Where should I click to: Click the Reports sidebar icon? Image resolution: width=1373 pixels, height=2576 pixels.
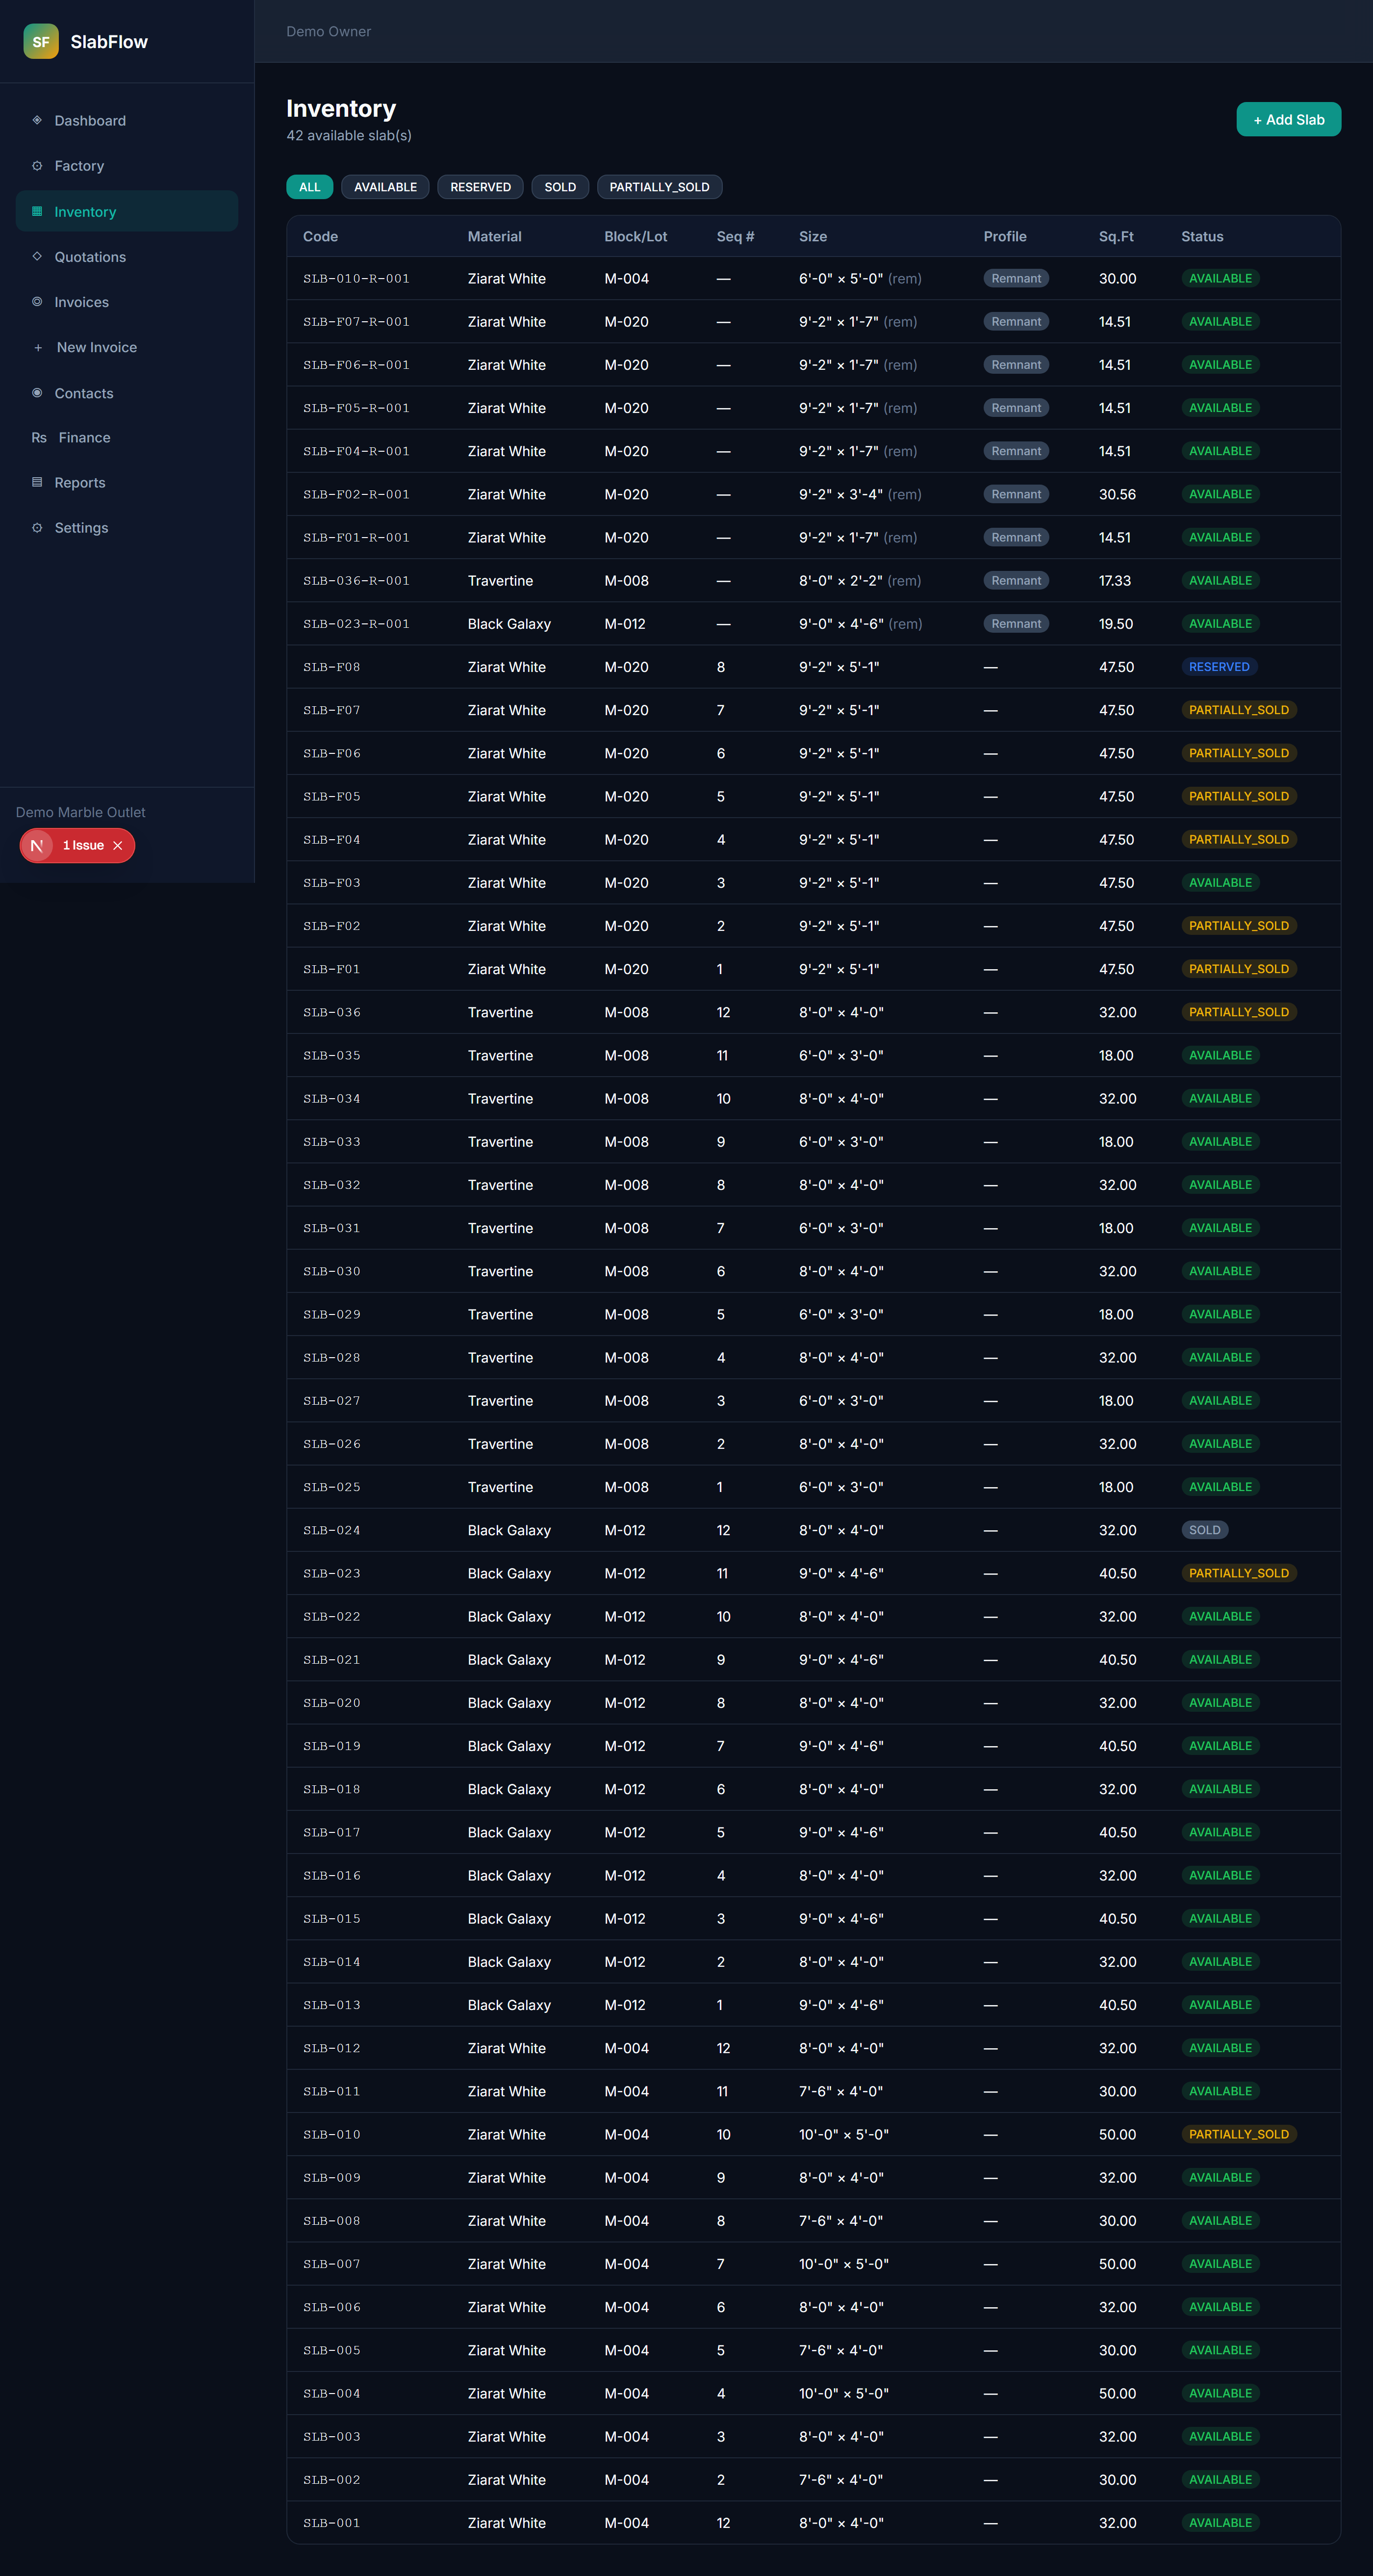37,482
